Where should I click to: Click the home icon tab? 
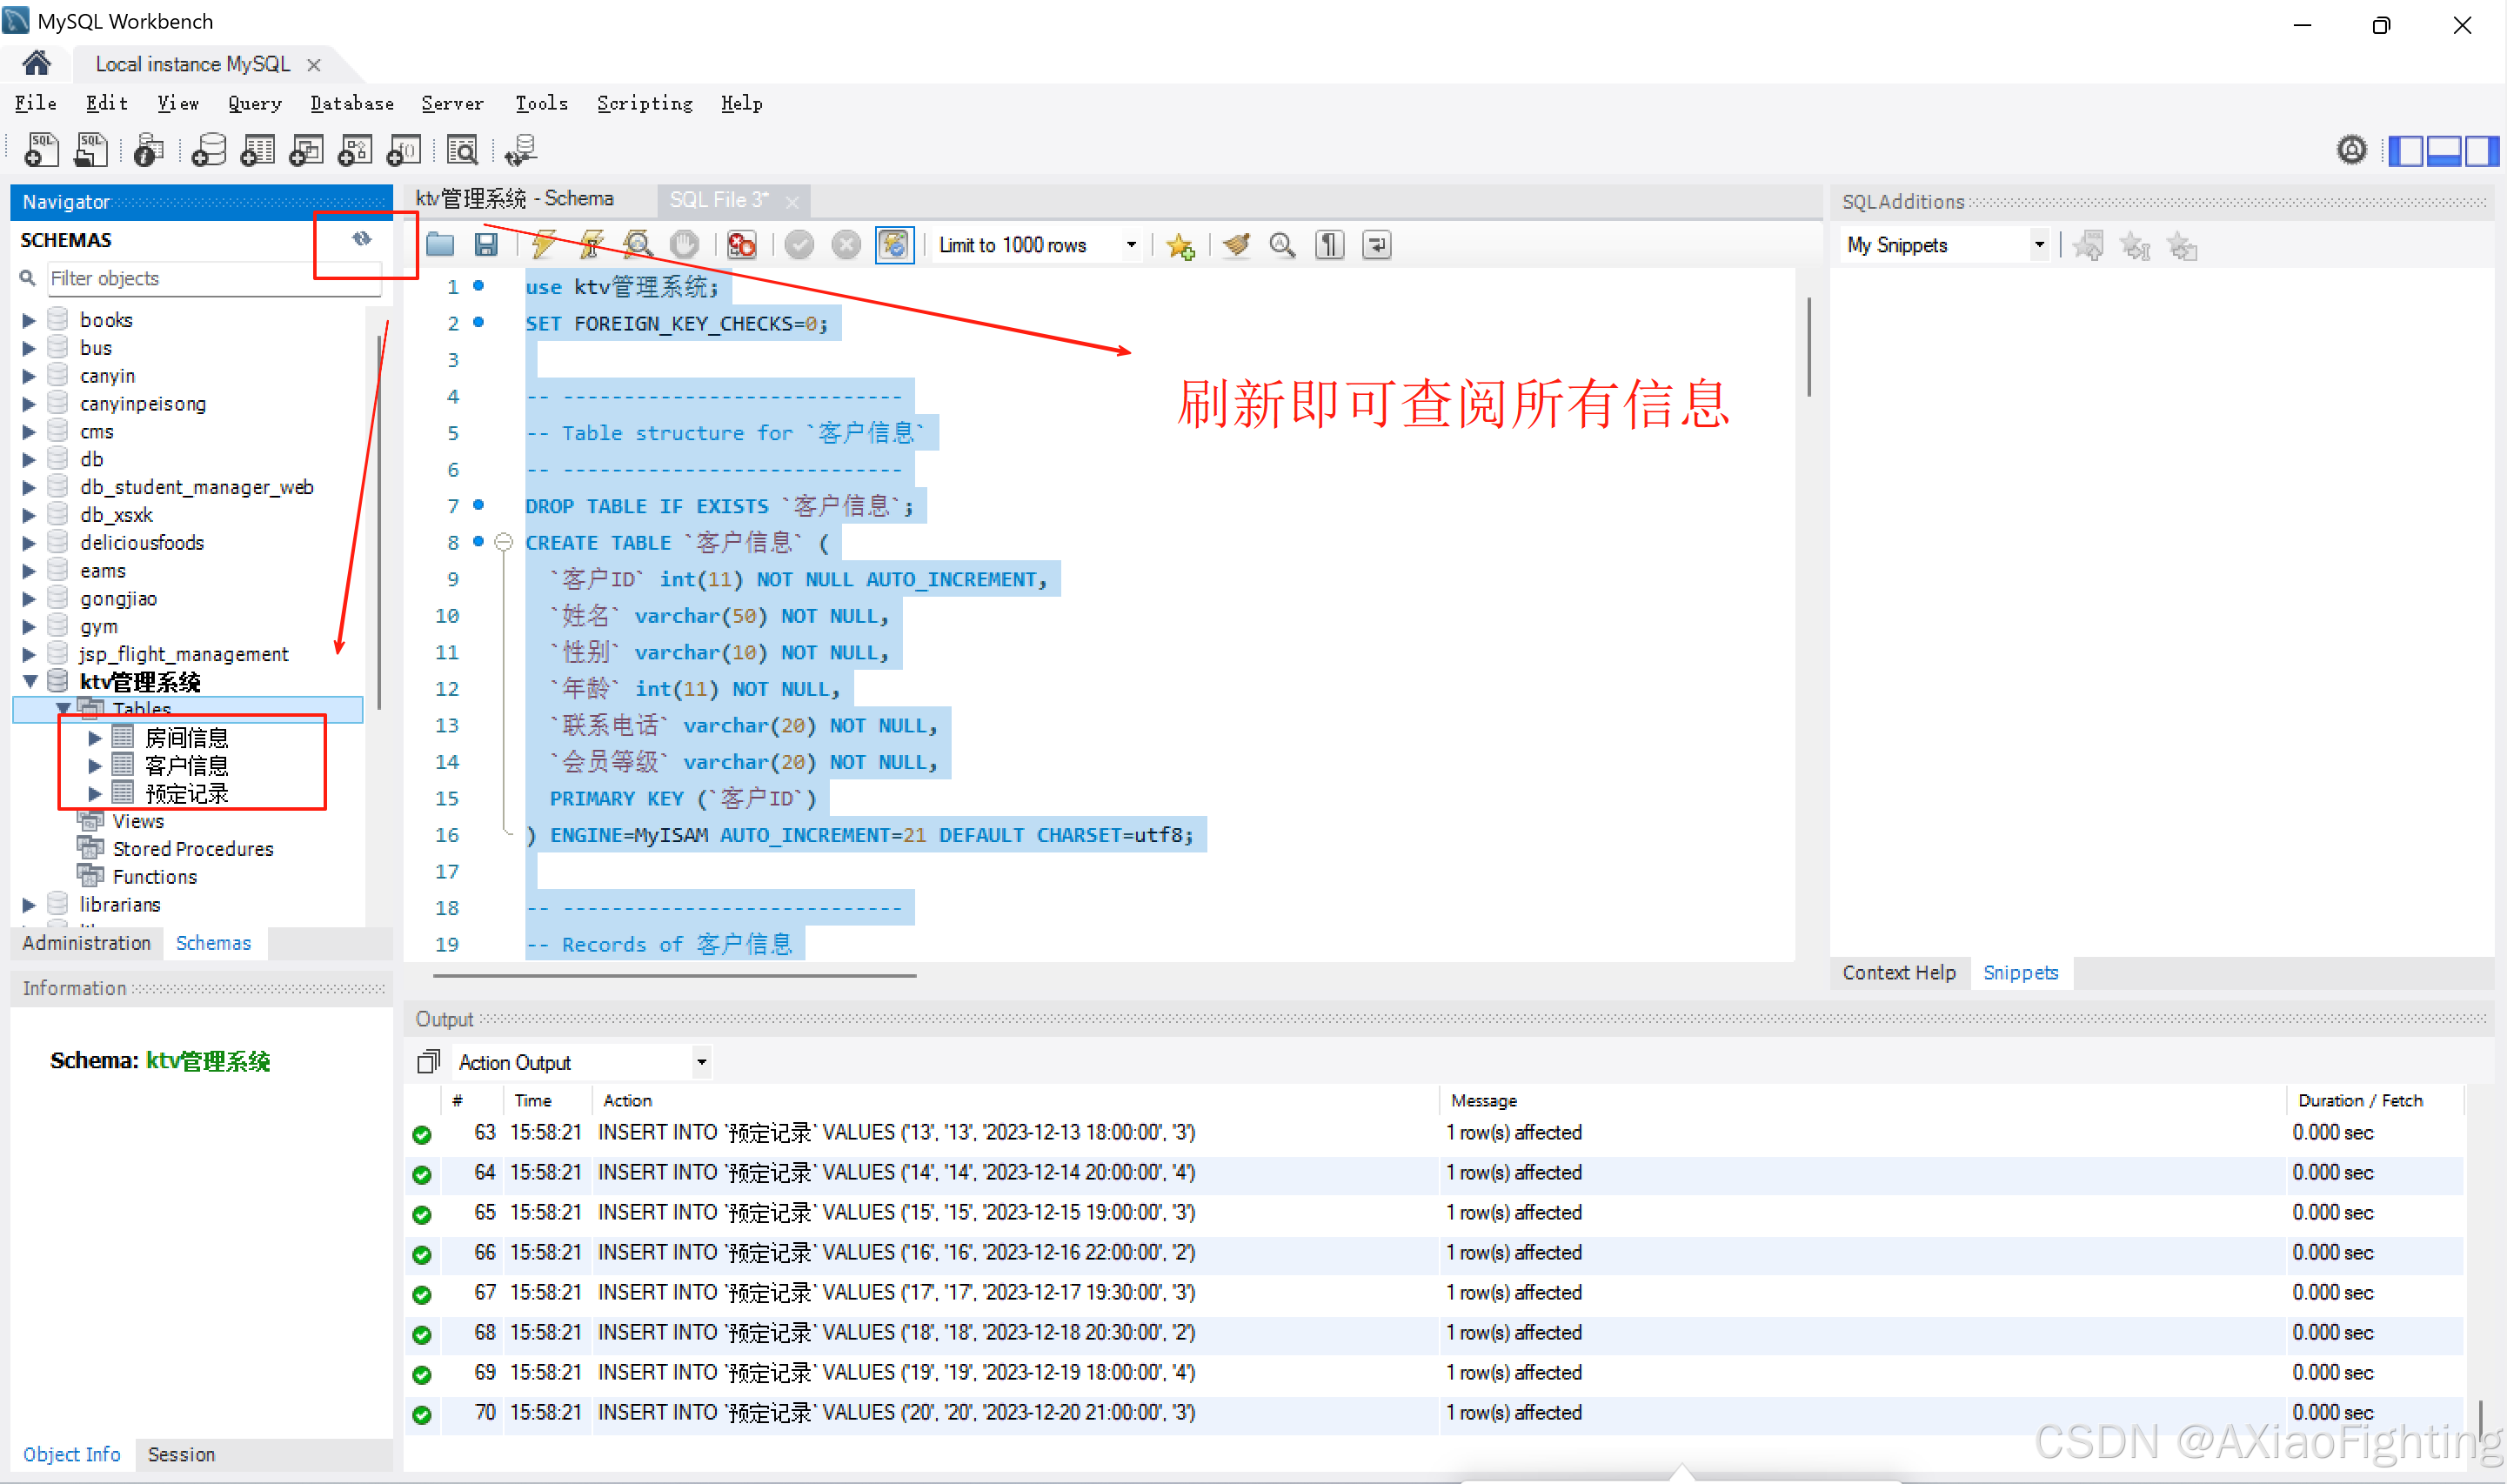pyautogui.click(x=36, y=64)
